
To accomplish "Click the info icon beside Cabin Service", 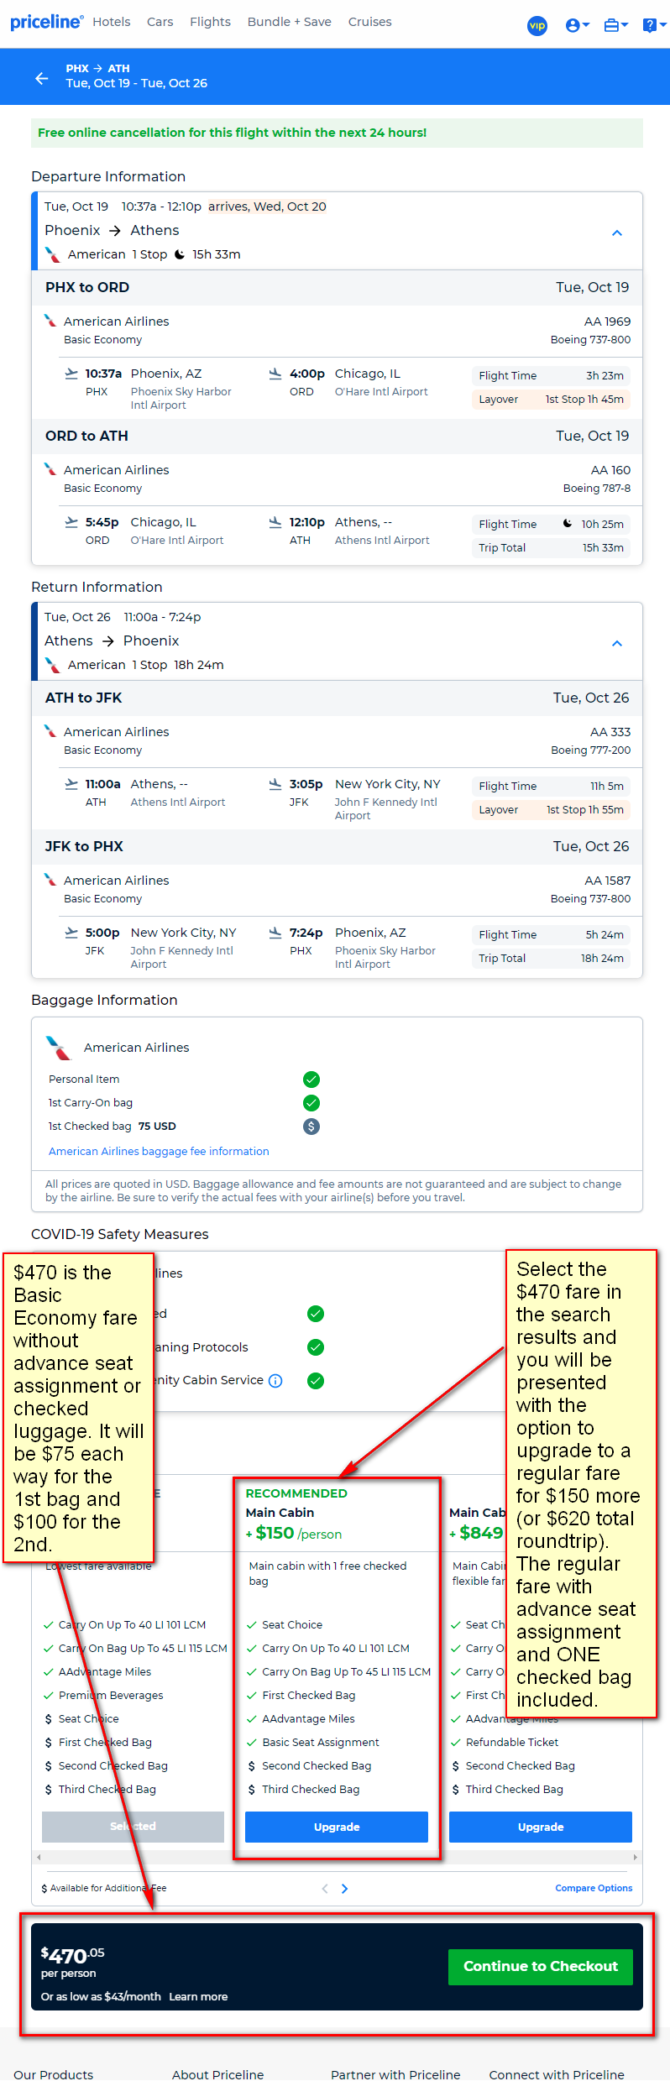I will (x=276, y=1381).
